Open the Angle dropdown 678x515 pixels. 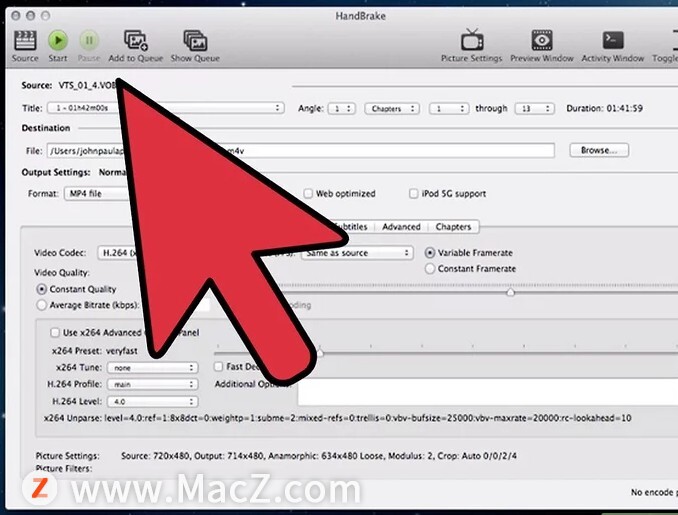tap(342, 108)
